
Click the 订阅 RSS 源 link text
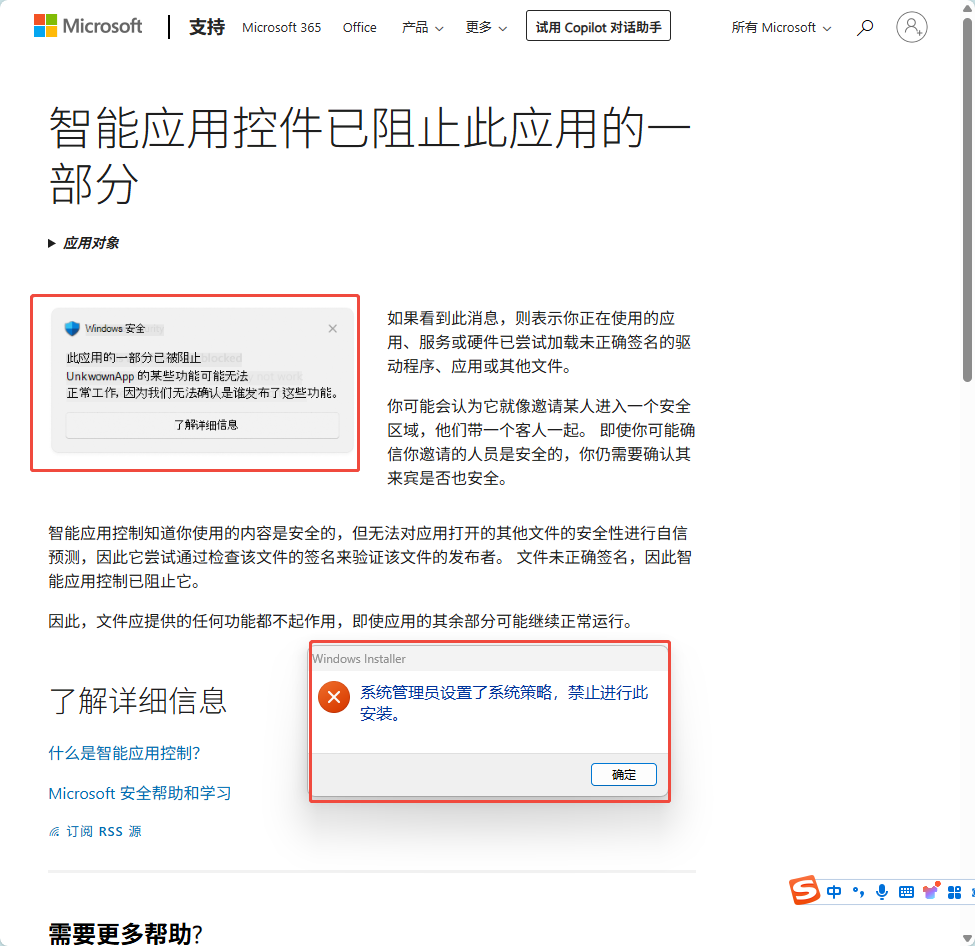tap(104, 832)
